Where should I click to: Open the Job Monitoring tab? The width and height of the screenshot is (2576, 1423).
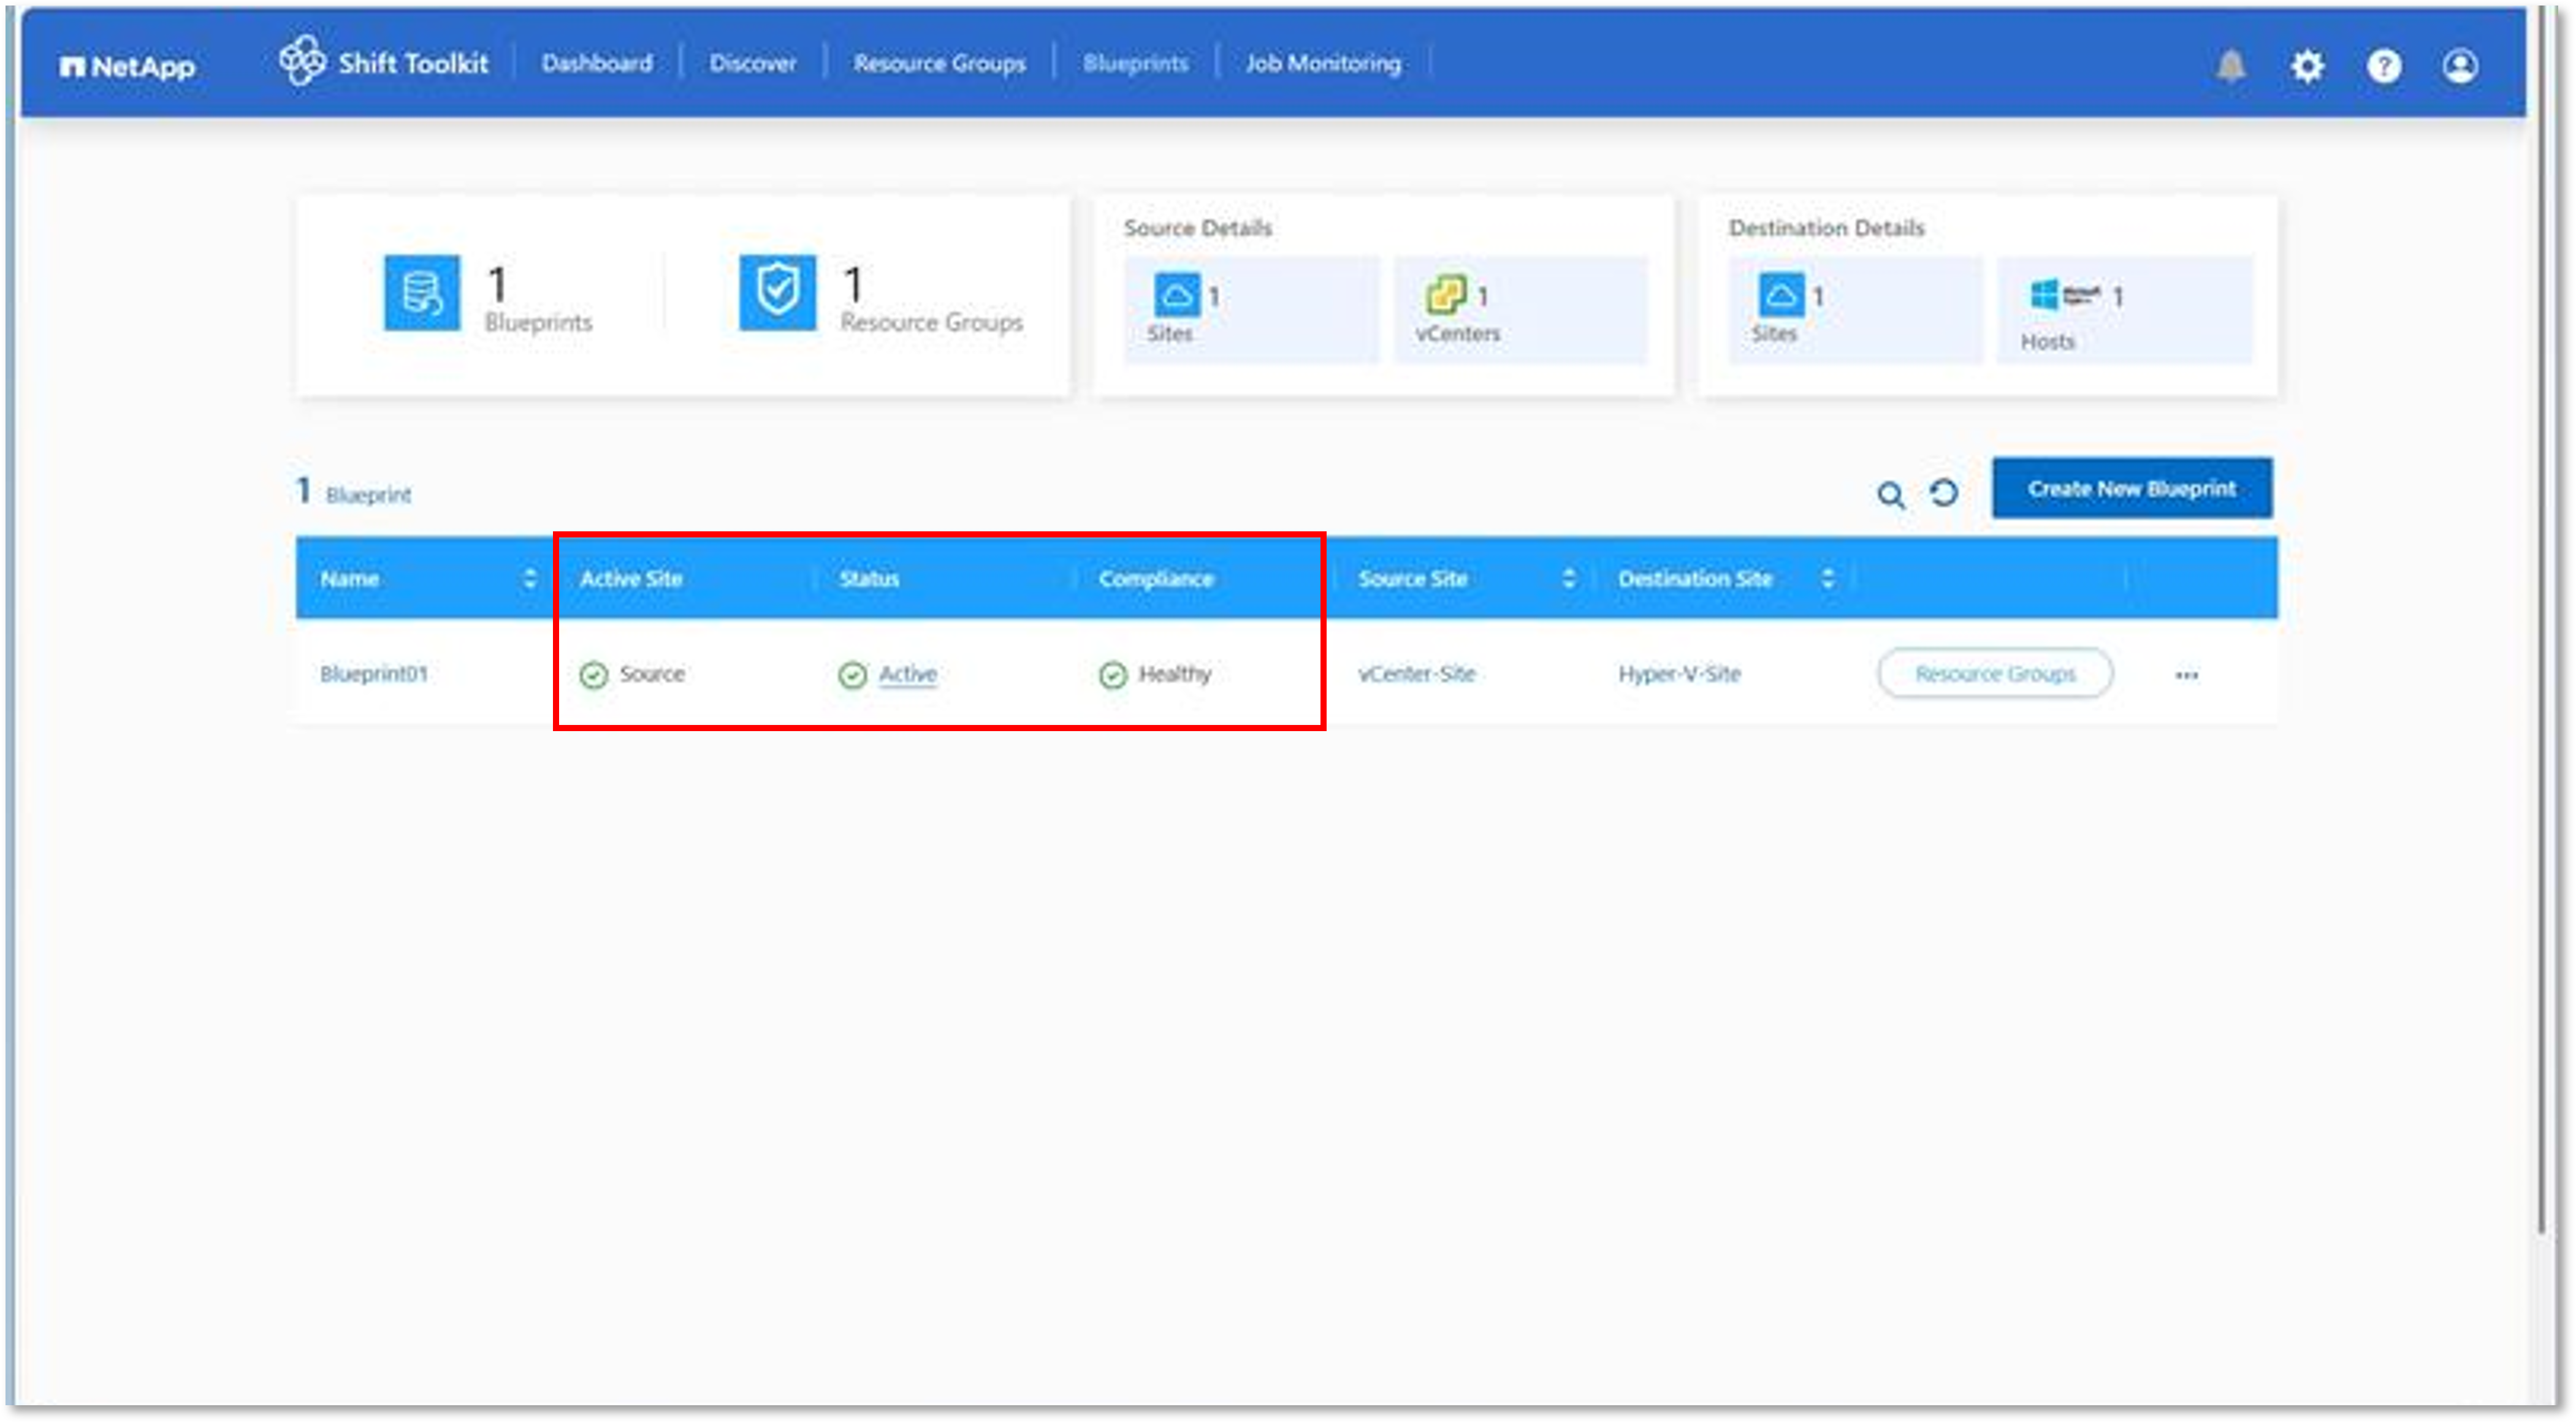(x=1323, y=63)
